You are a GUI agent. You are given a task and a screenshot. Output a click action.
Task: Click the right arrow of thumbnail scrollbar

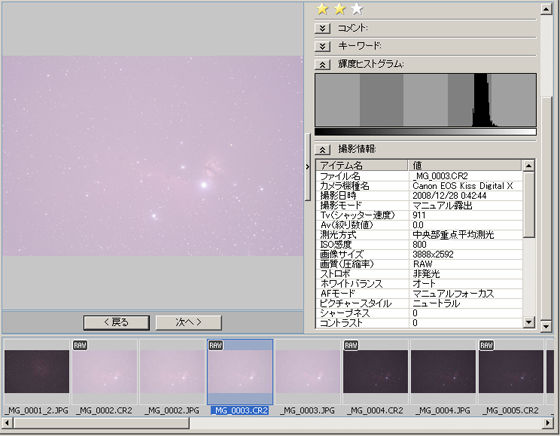click(548, 423)
